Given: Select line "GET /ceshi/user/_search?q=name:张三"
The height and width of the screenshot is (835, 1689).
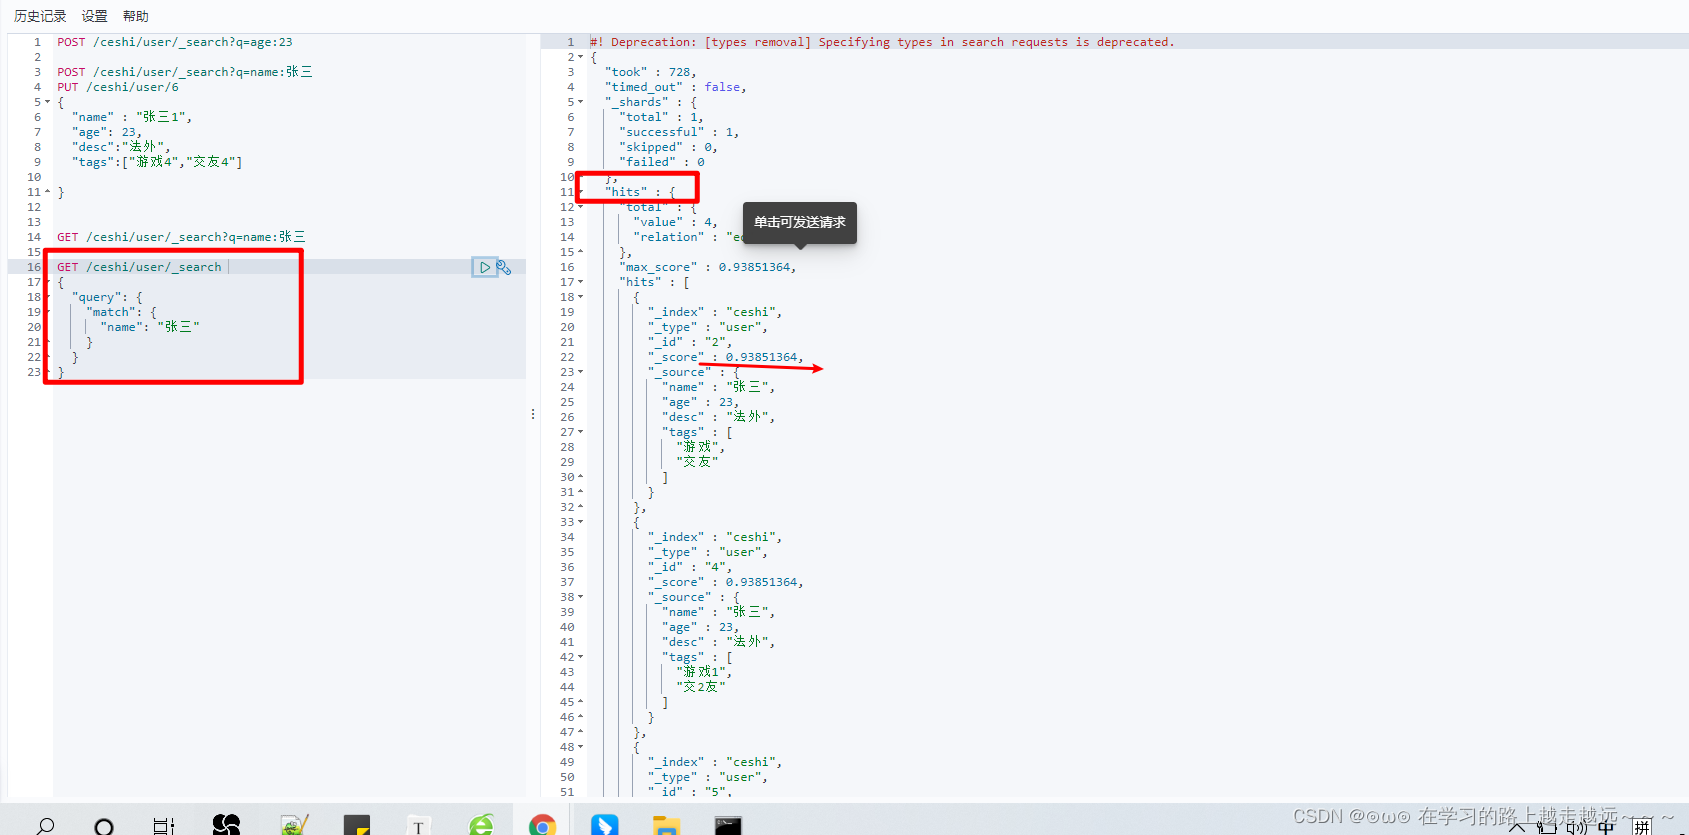Looking at the screenshot, I should (x=181, y=237).
